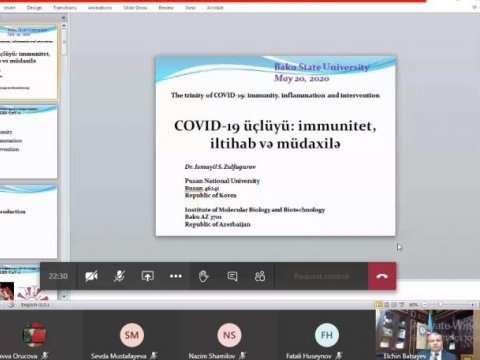This screenshot has height=360, width=480.
Task: Open the Design ribbon tab
Action: pyautogui.click(x=34, y=7)
